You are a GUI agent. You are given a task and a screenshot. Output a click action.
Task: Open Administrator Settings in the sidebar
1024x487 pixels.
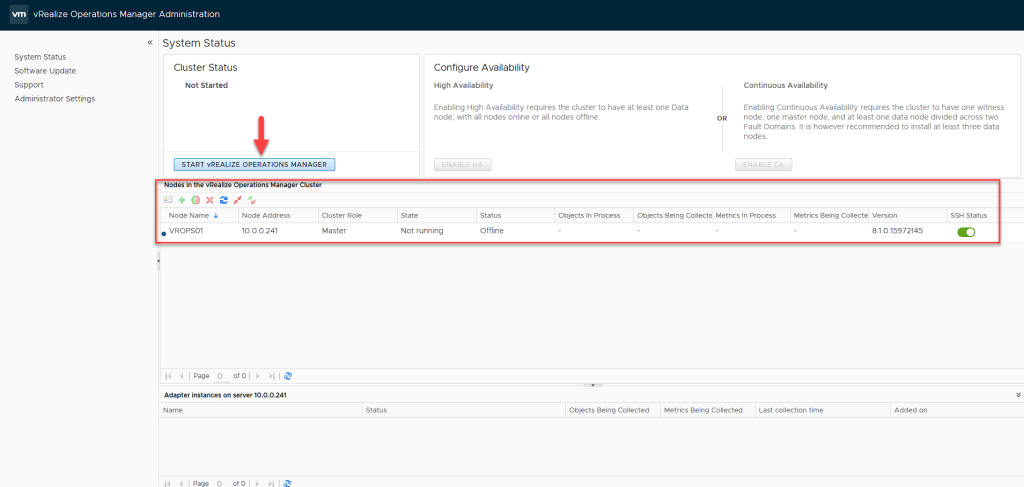[55, 99]
